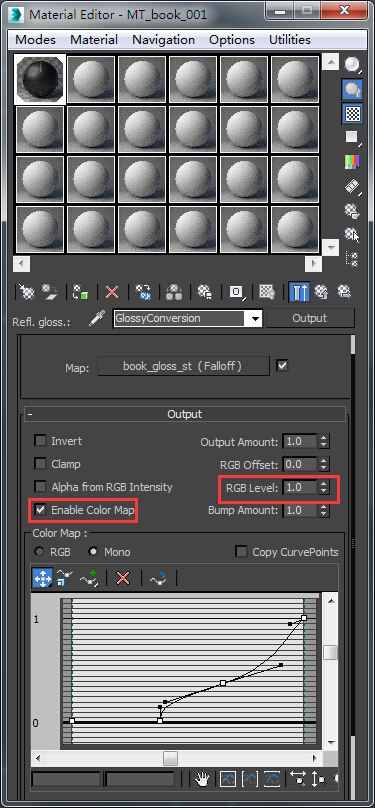Click the Go to Parent icon

(x=321, y=292)
